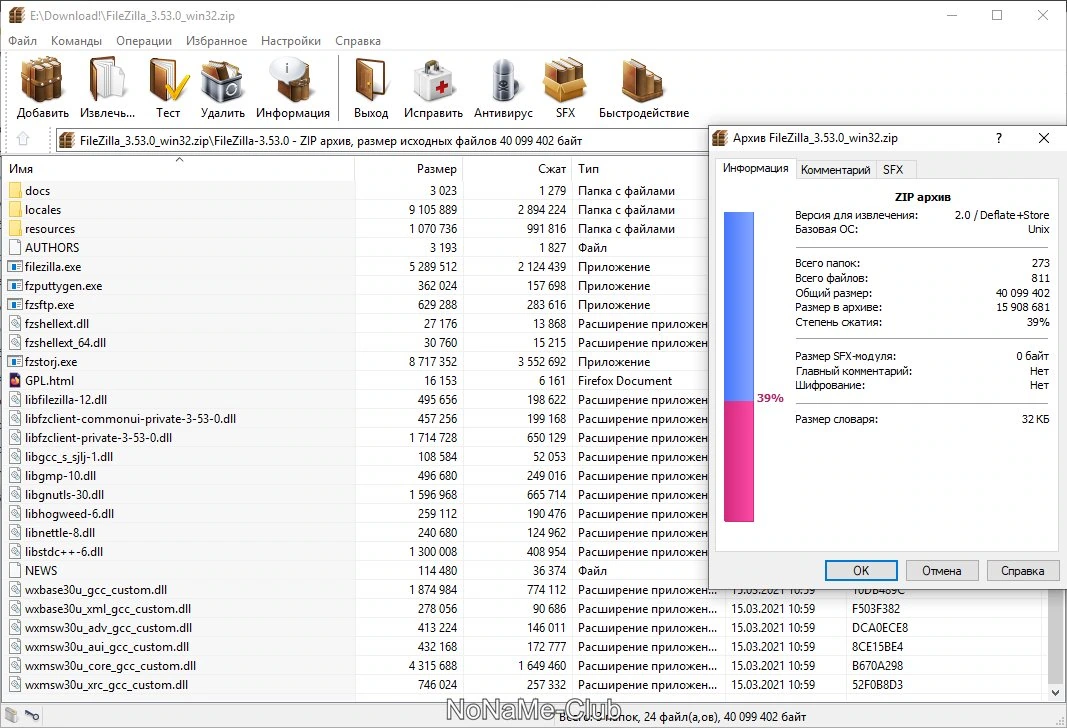
Task: Click the GPL.html Firefox document icon
Action: 16,380
